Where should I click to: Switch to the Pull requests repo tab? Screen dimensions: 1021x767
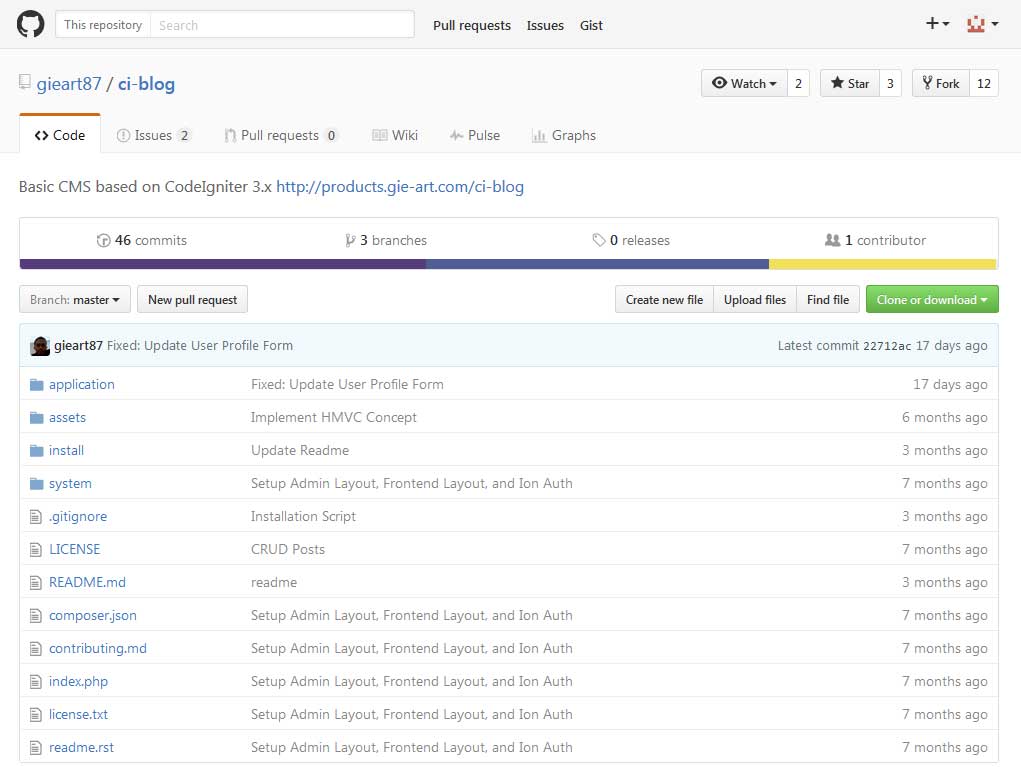point(281,135)
